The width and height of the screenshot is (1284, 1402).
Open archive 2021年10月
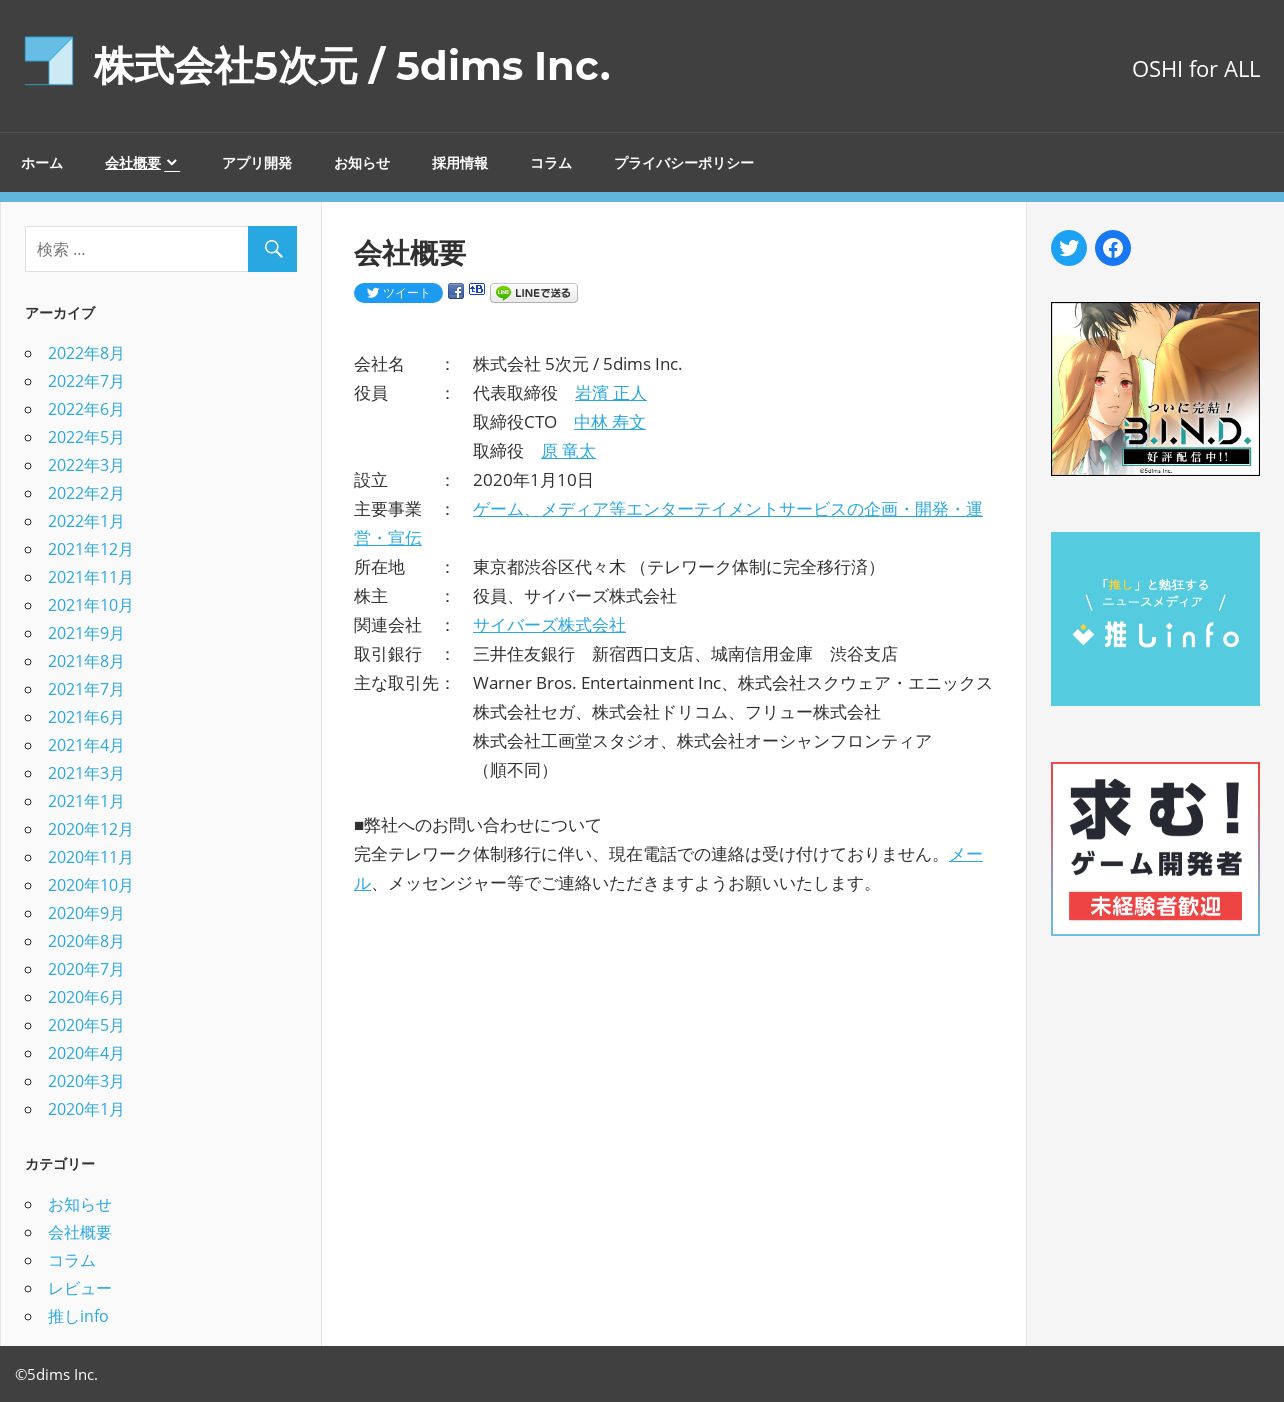tap(90, 605)
